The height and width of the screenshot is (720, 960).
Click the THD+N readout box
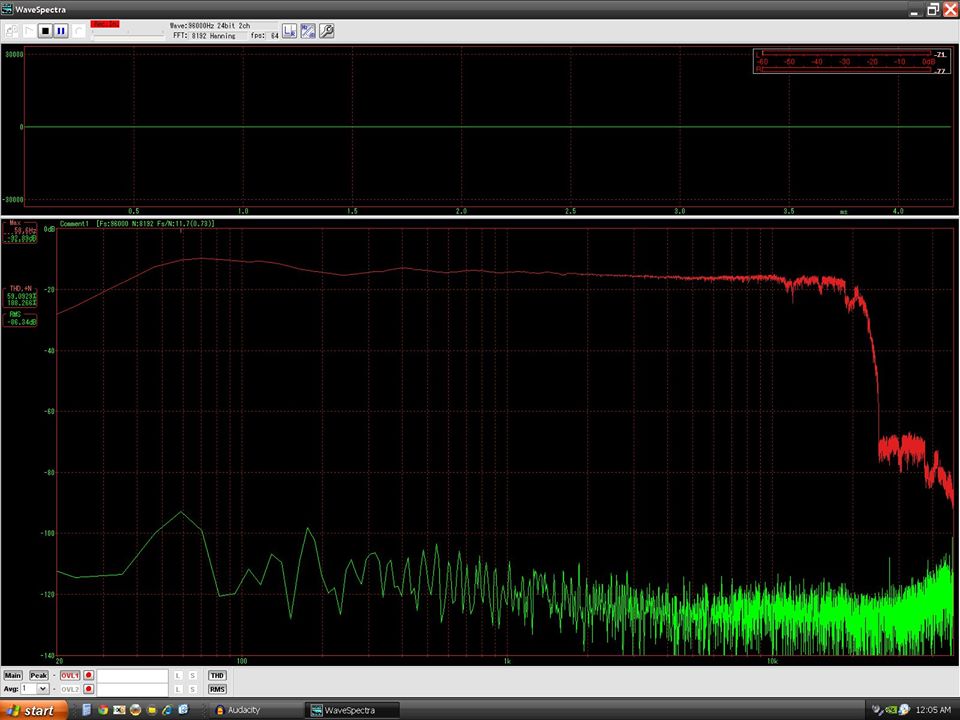(x=20, y=296)
